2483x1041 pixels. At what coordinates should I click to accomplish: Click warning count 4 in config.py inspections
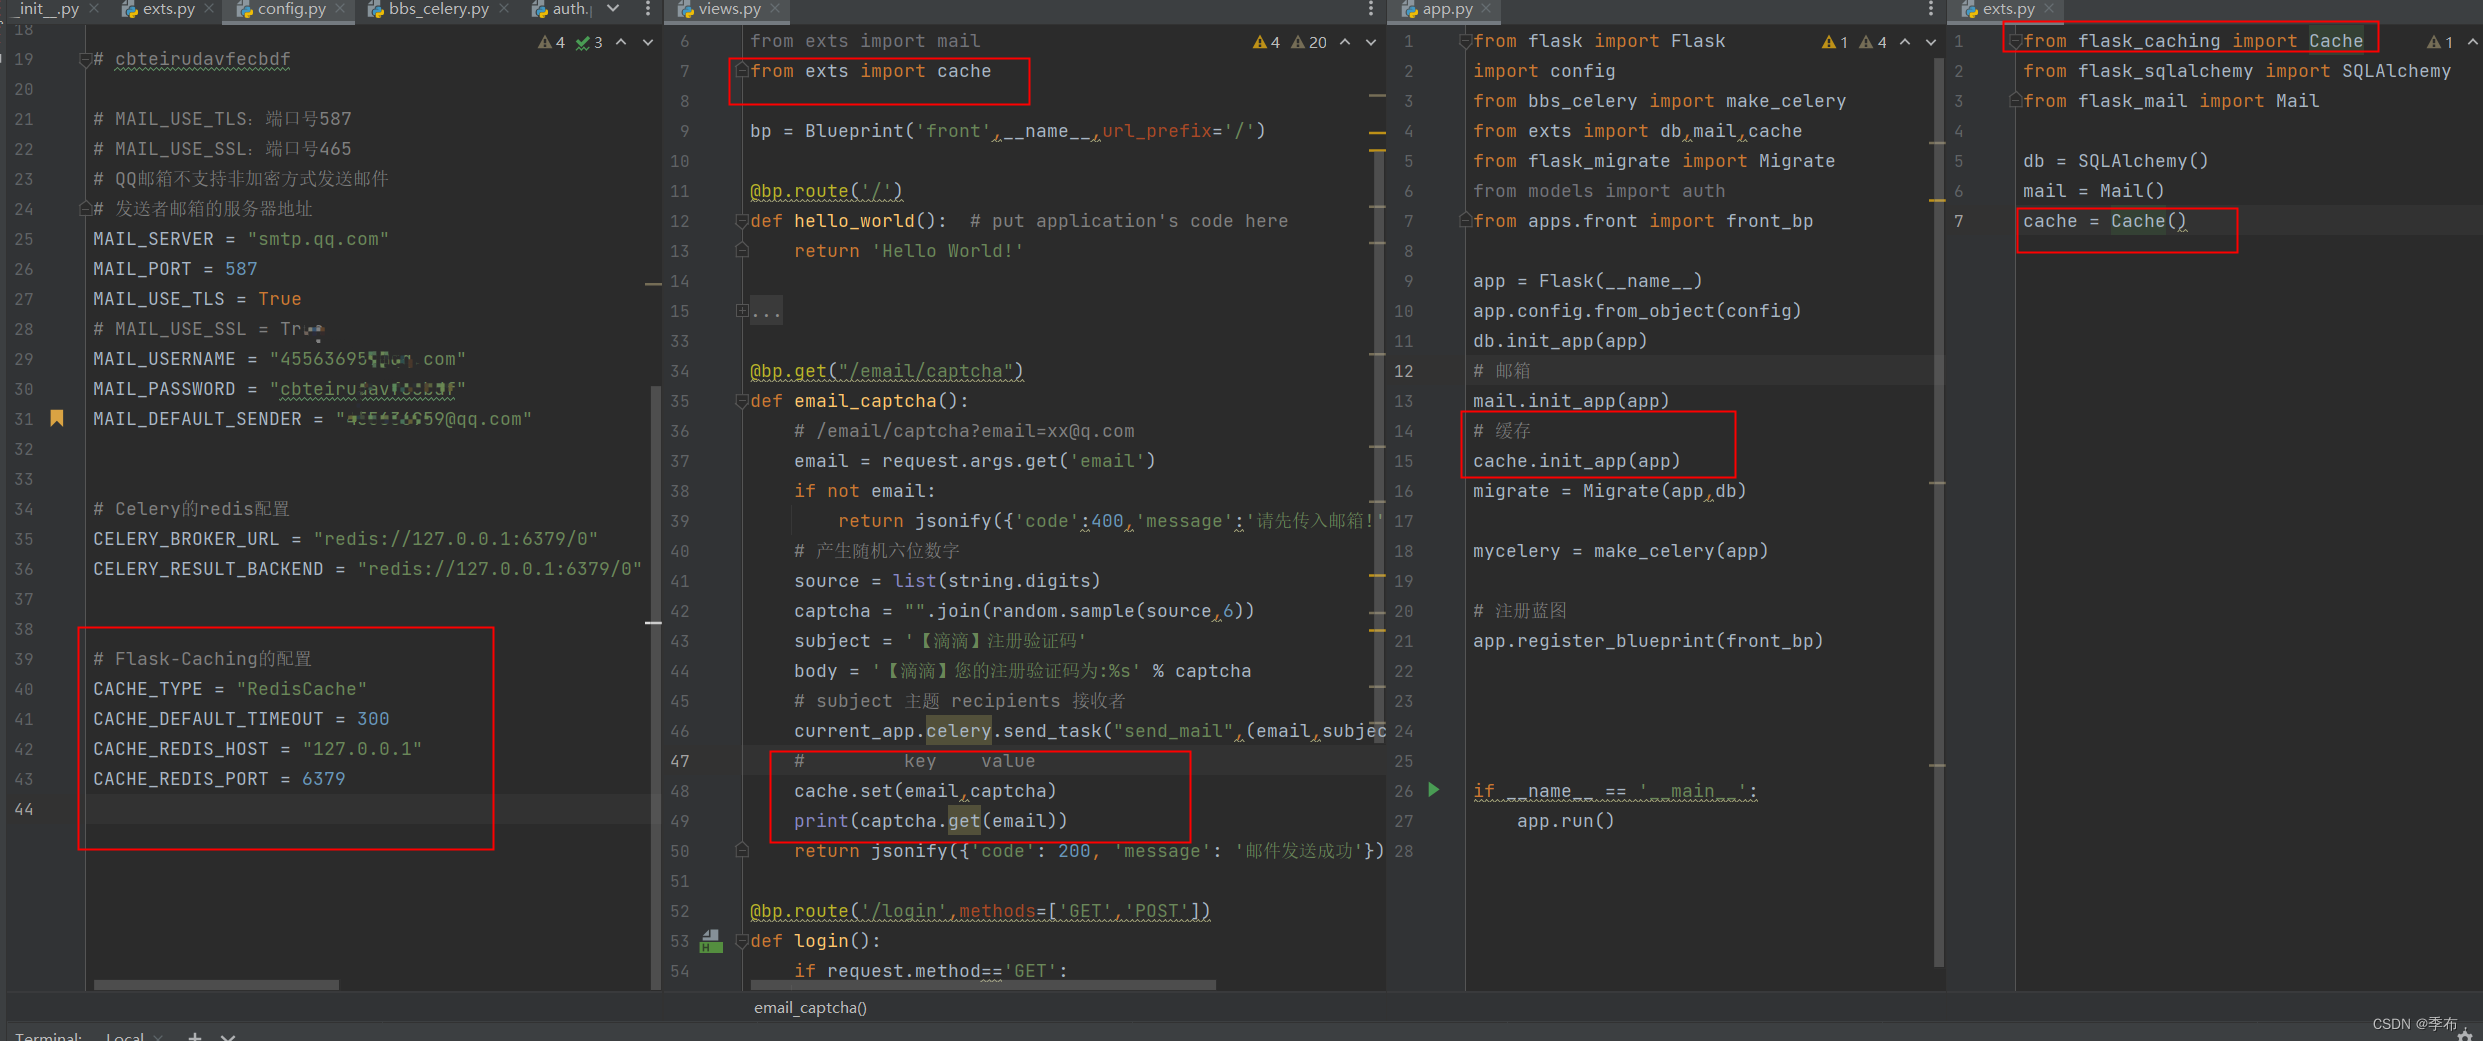click(551, 42)
